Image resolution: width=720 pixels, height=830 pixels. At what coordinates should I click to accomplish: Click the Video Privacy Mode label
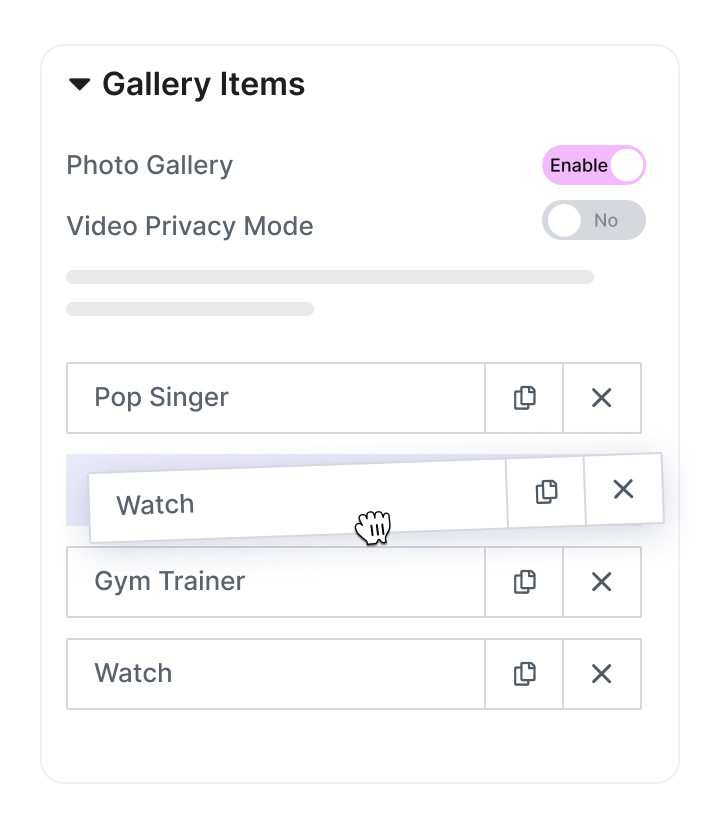(x=189, y=226)
